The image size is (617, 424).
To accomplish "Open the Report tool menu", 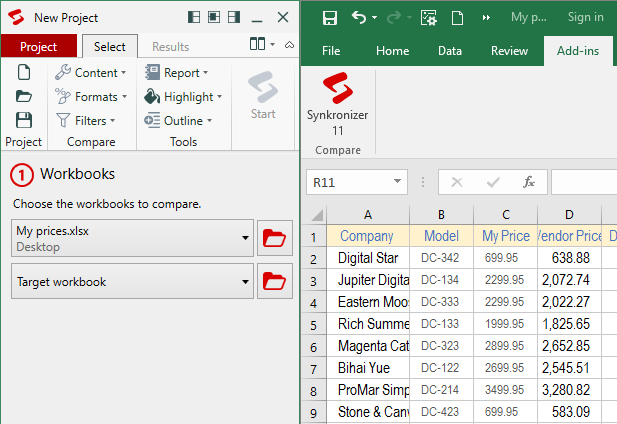I will pyautogui.click(x=176, y=73).
